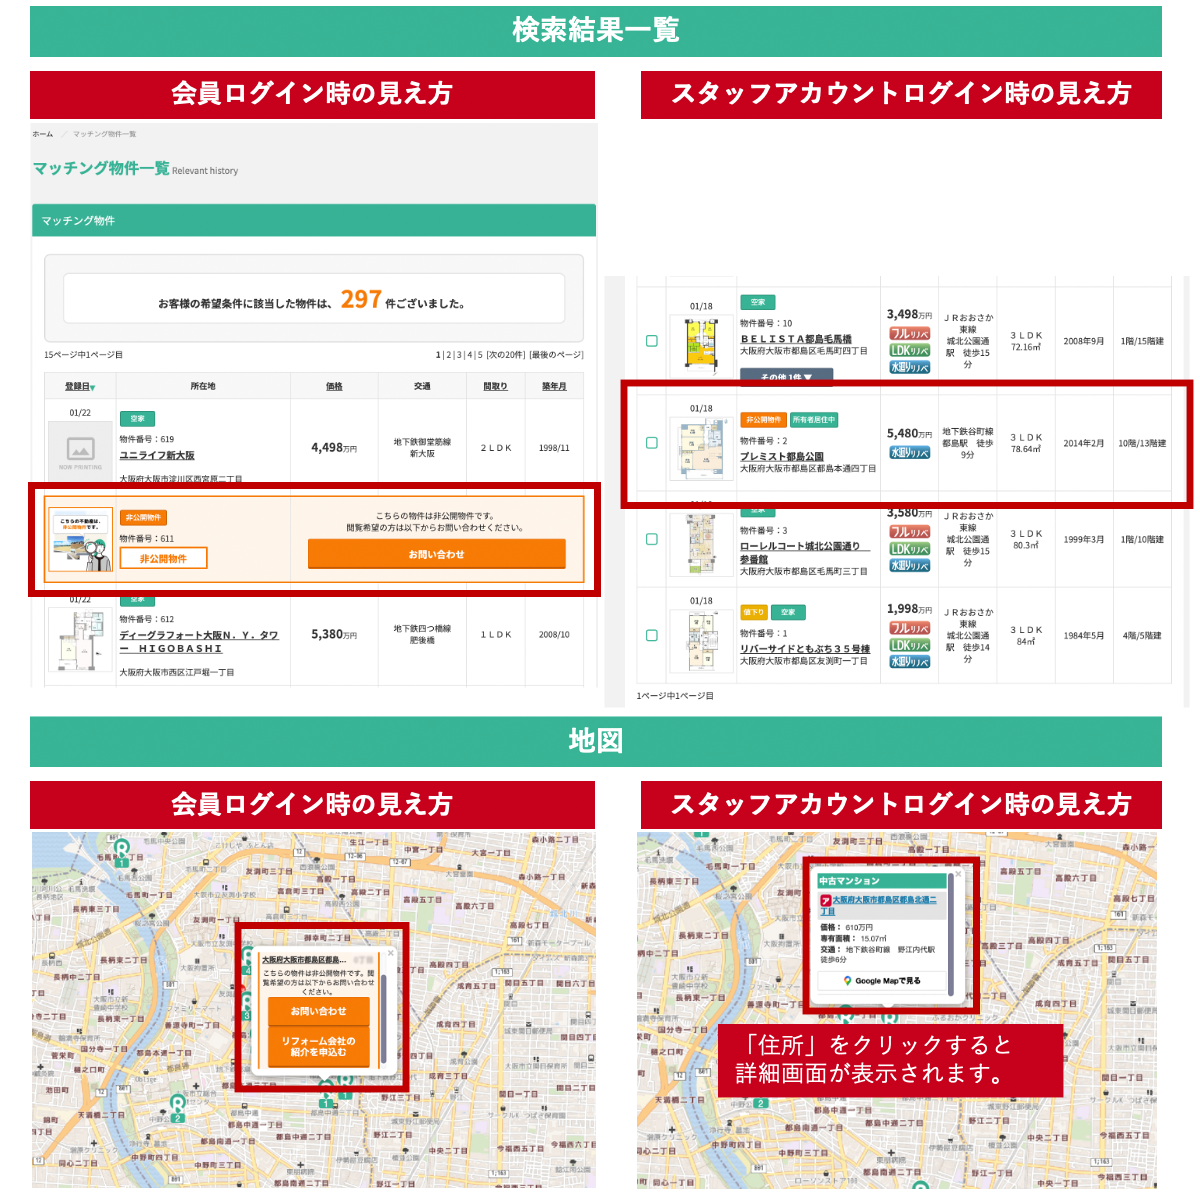Screen dimensions: 1200x1200
Task: Click 水廻りリノベ badge in リバーサイド row
Action: (x=910, y=662)
